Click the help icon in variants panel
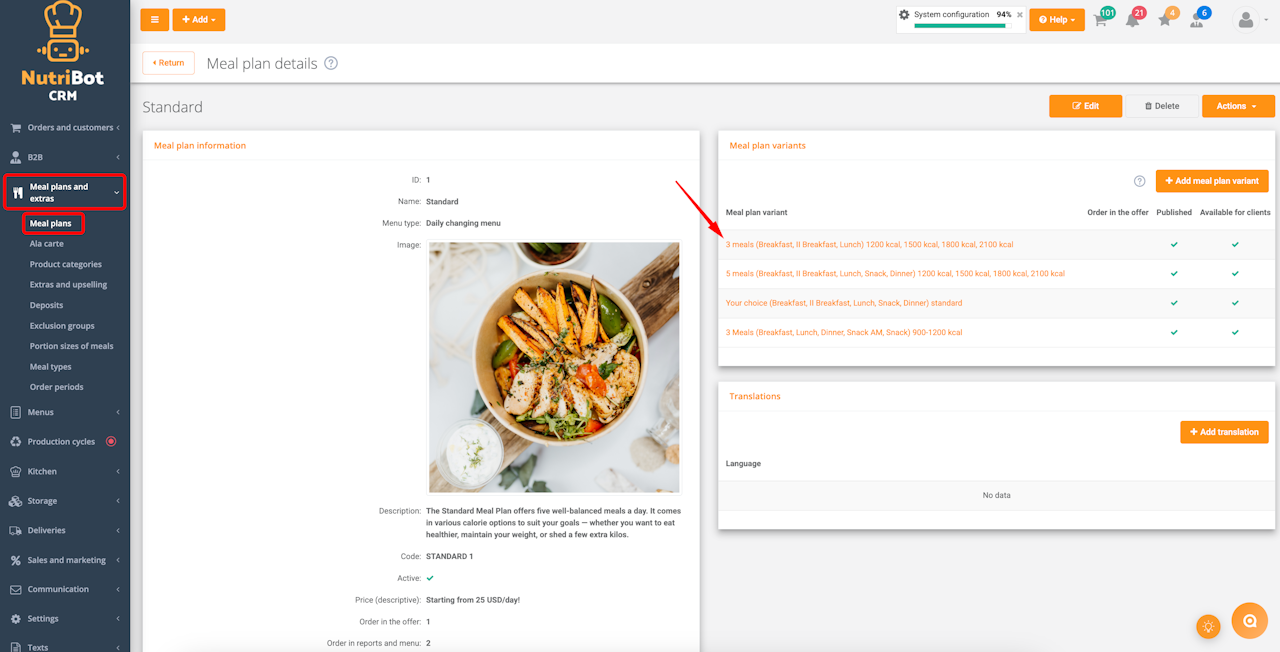1280x652 pixels. (1139, 181)
